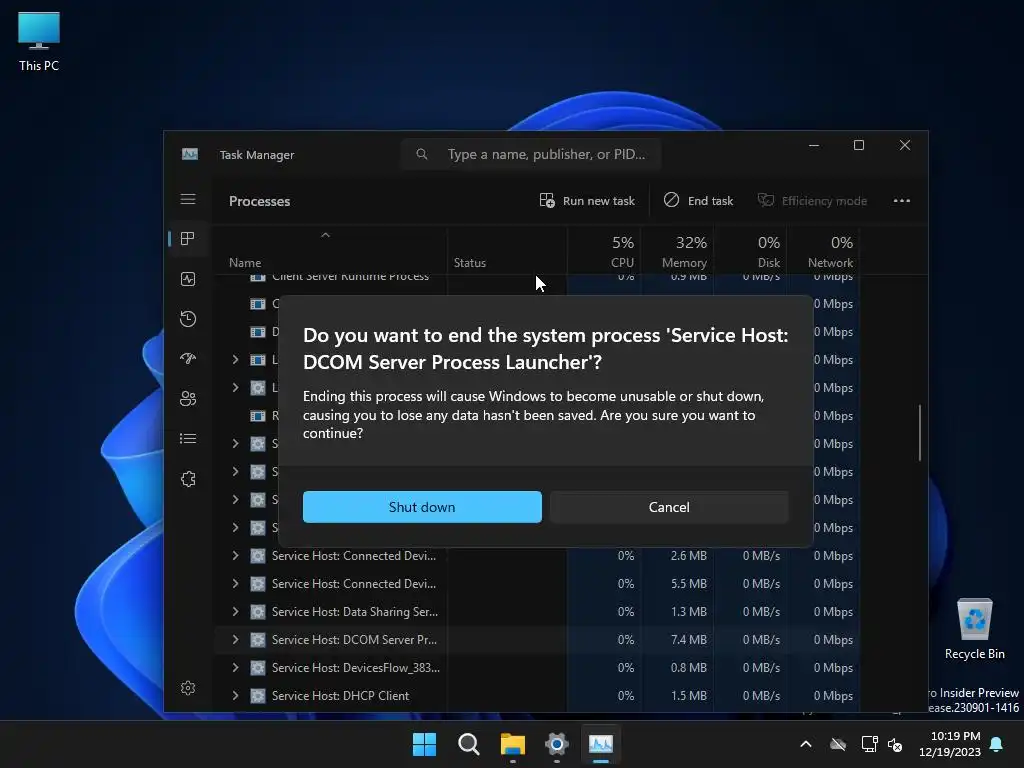Screen dimensions: 1024x768
Task: Click the Task Manager search field
Action: (530, 154)
